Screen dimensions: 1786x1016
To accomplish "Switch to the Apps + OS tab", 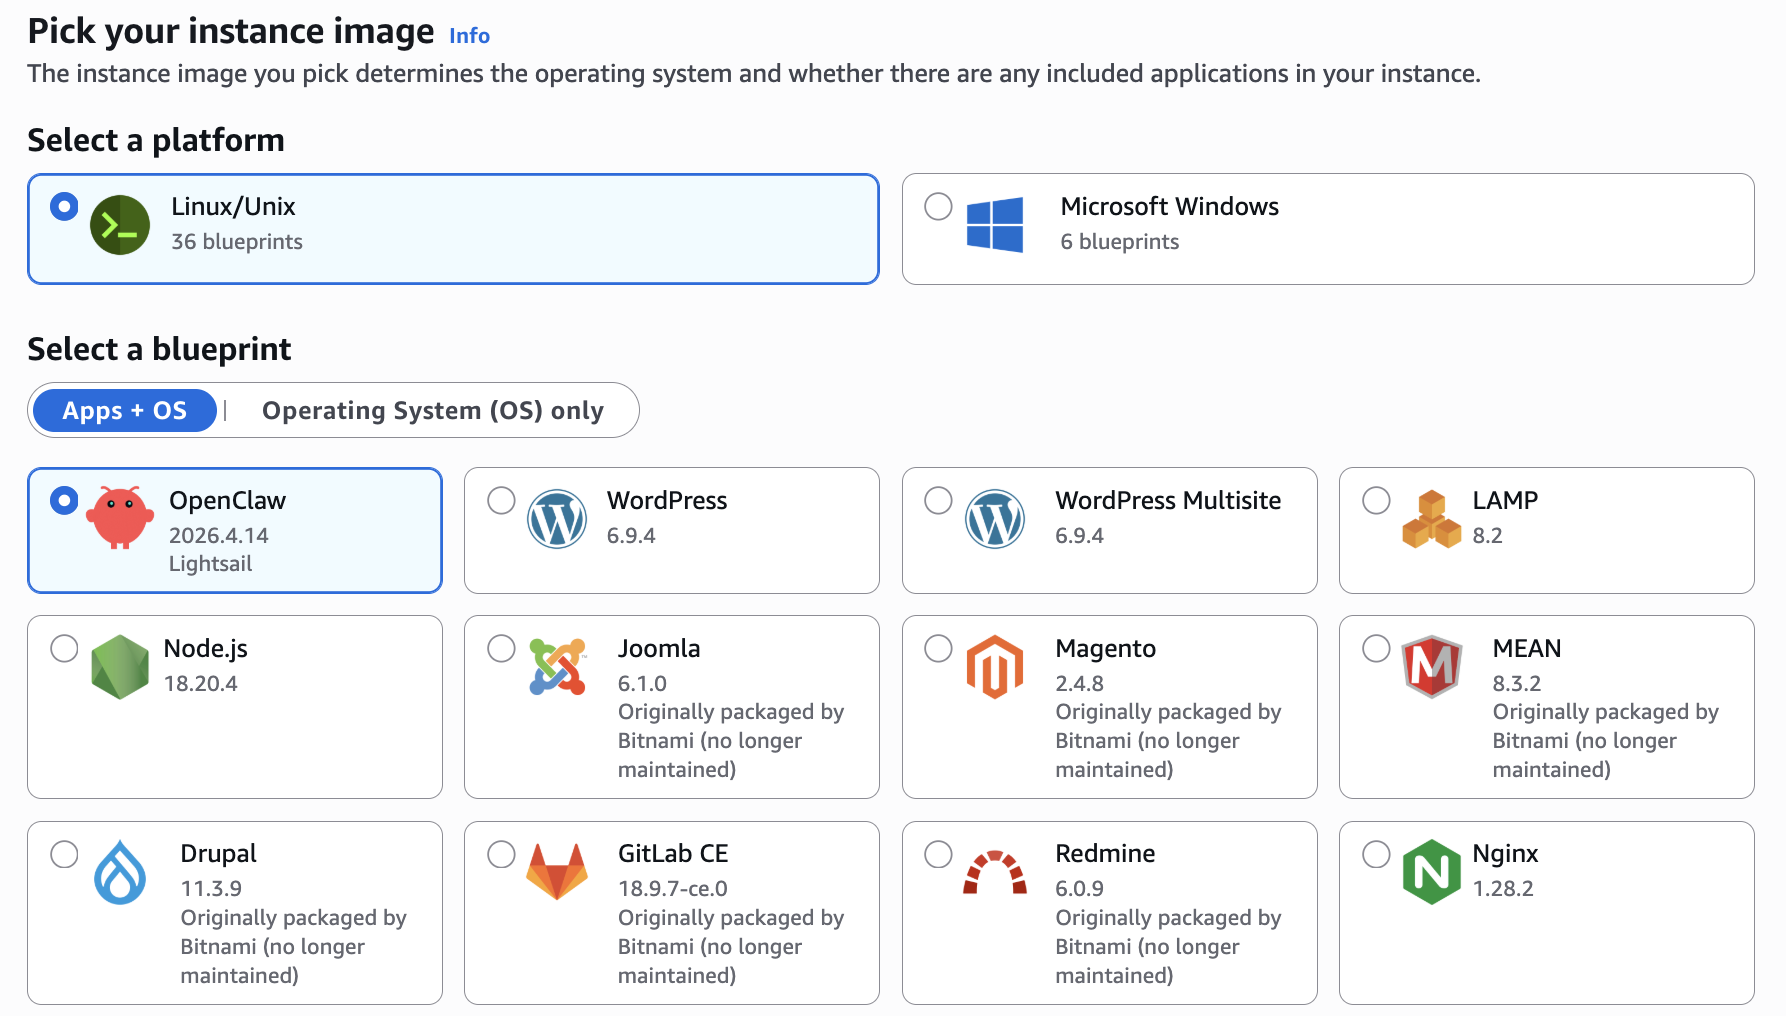I will click(x=125, y=410).
